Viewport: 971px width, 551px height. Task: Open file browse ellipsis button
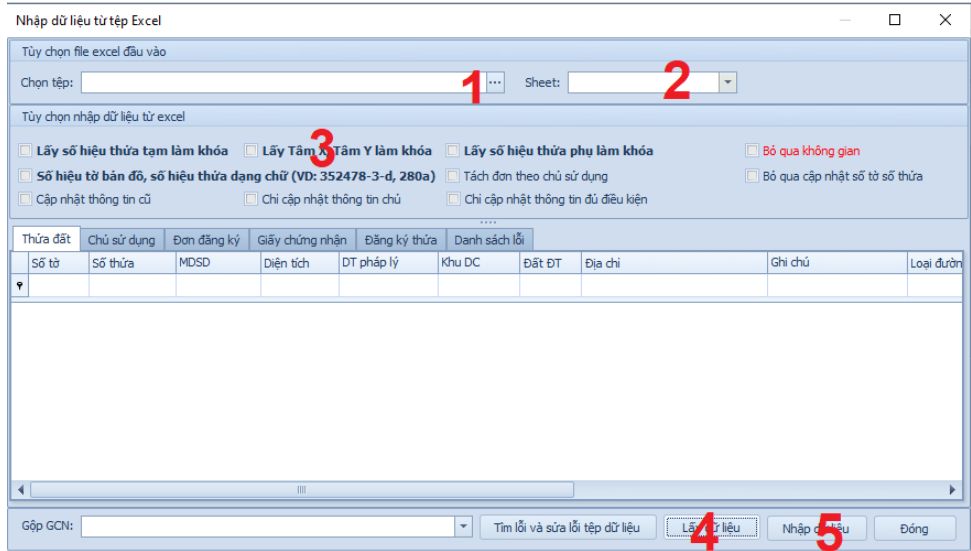495,82
